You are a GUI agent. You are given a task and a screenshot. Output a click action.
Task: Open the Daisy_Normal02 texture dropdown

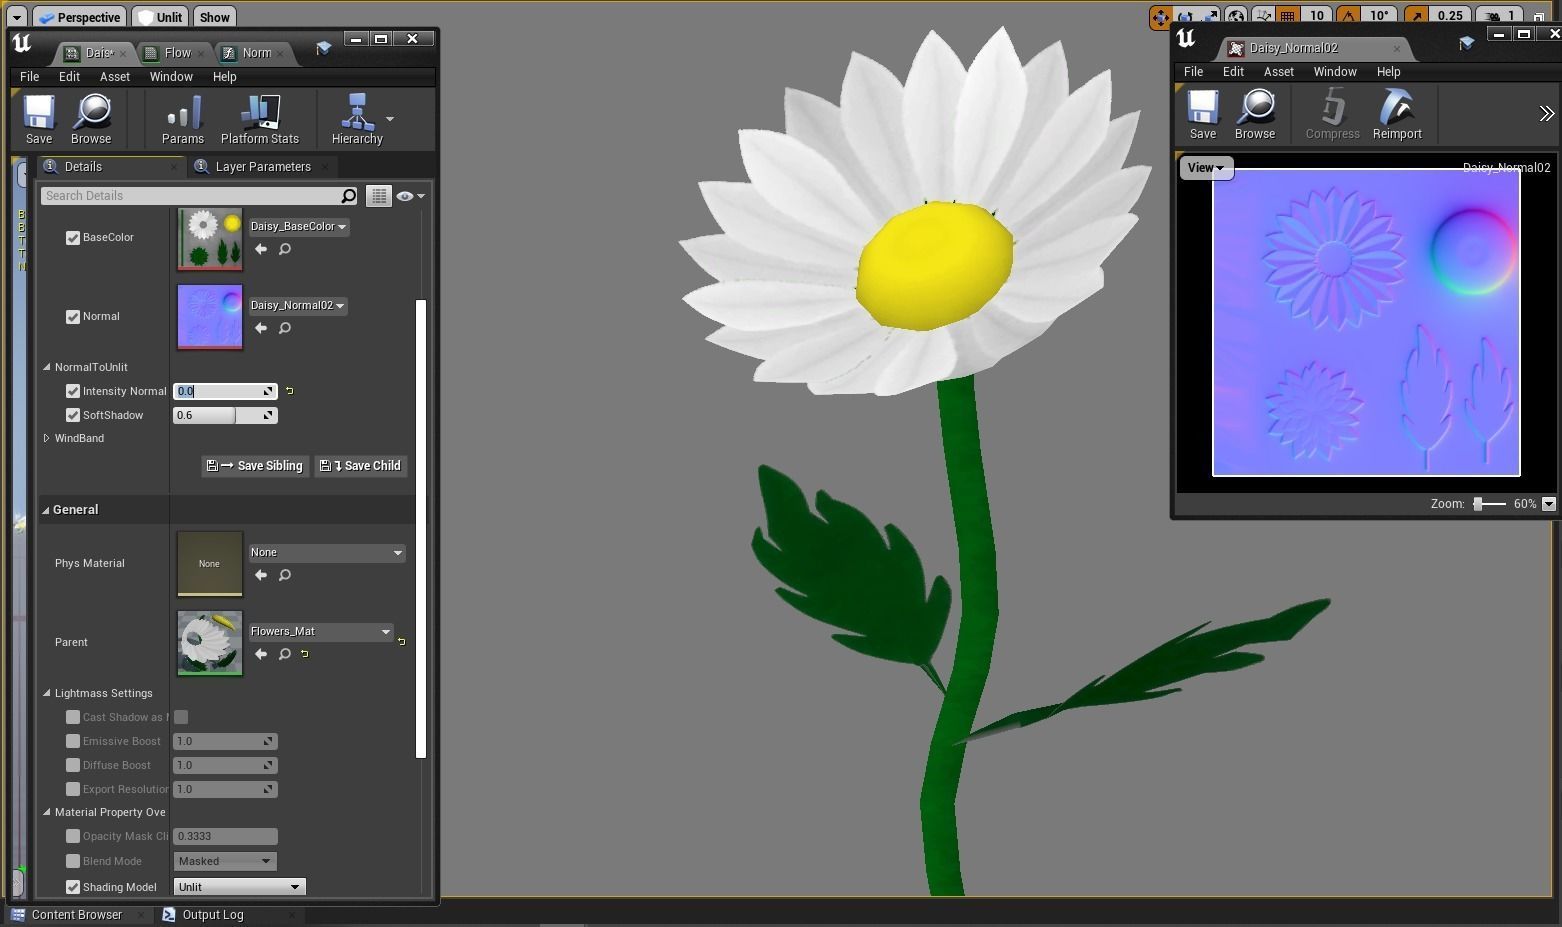(x=297, y=306)
